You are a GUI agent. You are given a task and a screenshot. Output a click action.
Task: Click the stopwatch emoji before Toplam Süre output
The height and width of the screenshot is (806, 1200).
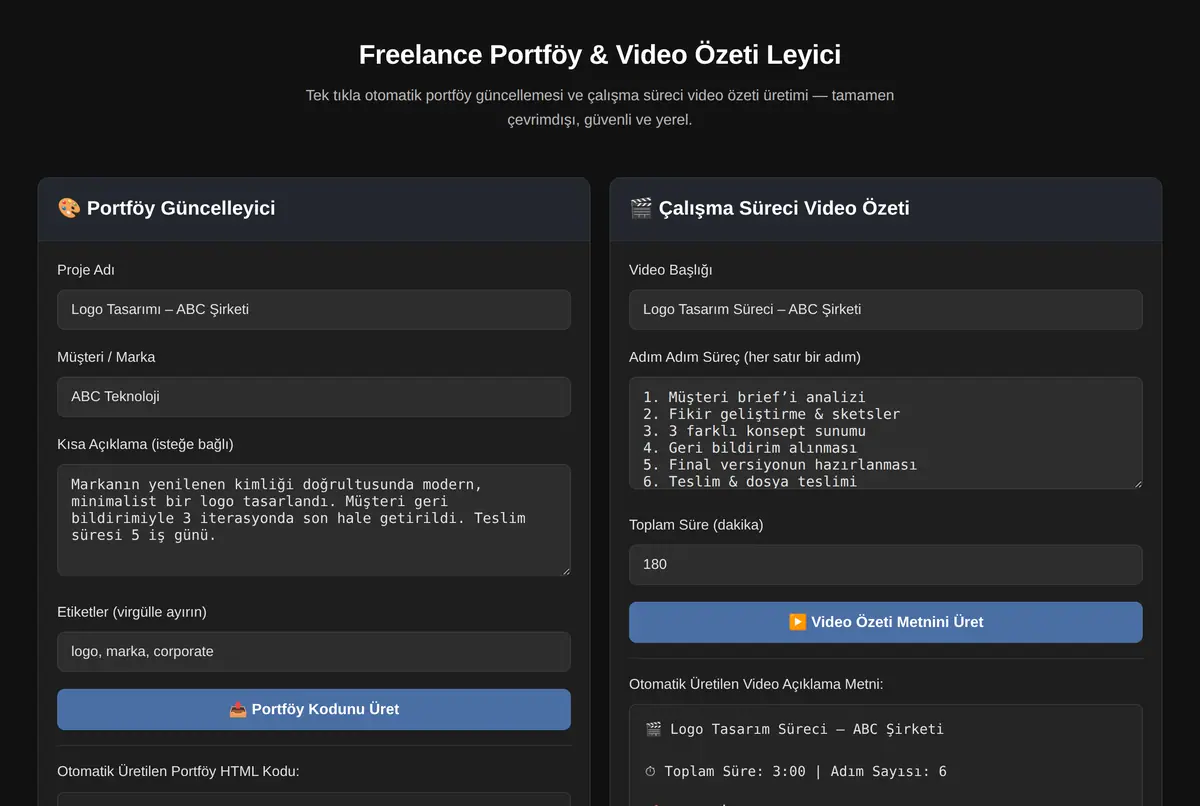point(651,772)
